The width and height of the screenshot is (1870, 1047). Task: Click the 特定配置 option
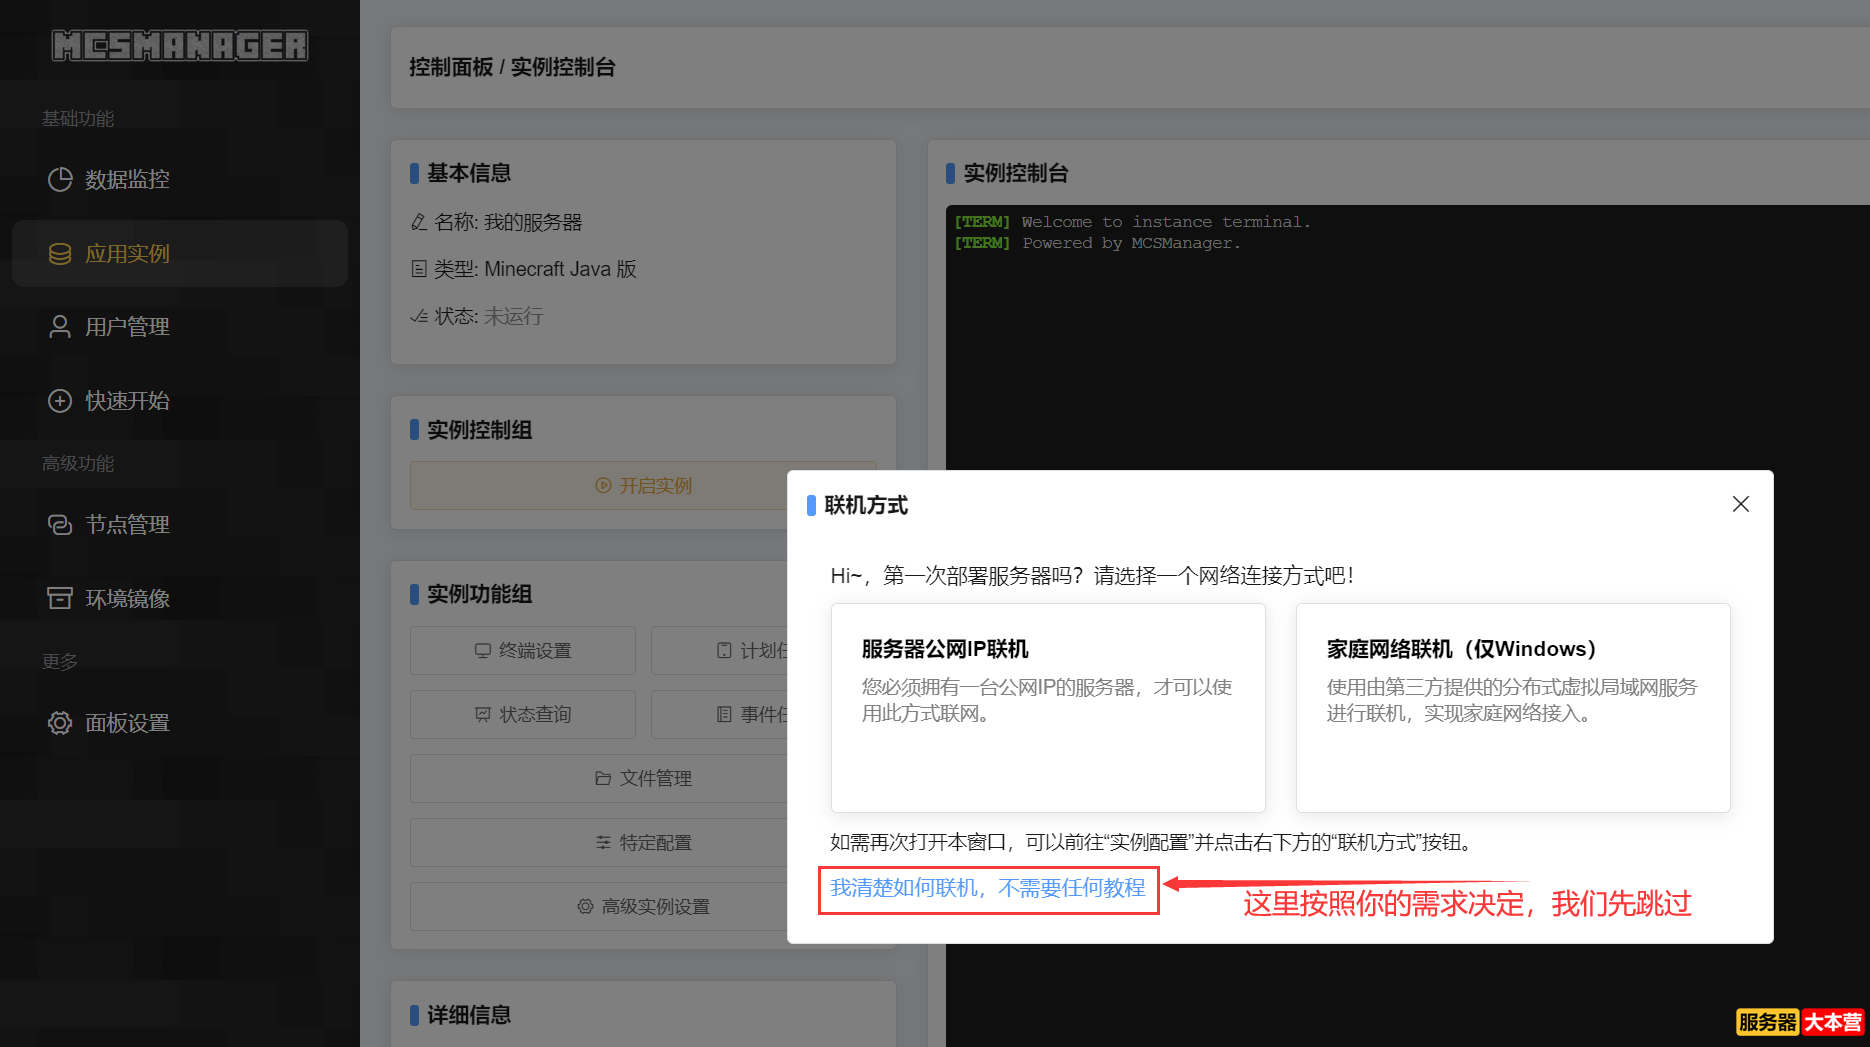tap(643, 842)
